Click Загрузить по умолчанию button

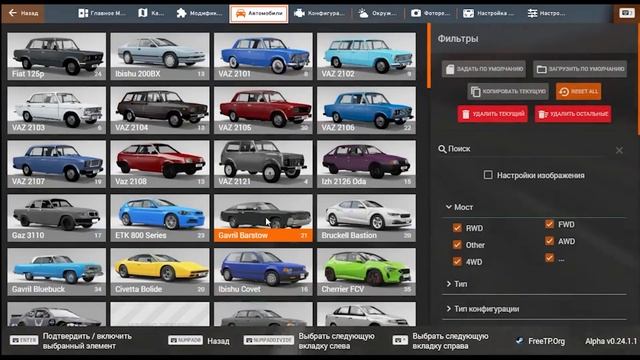(x=580, y=69)
